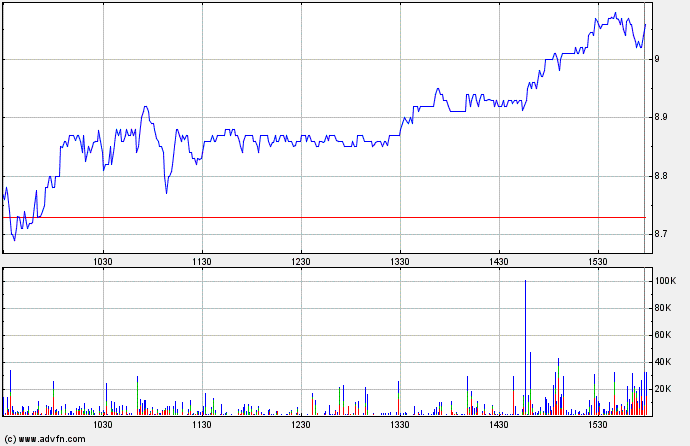Select the 1330 time label under price chart
The image size is (690, 446).
pos(400,262)
